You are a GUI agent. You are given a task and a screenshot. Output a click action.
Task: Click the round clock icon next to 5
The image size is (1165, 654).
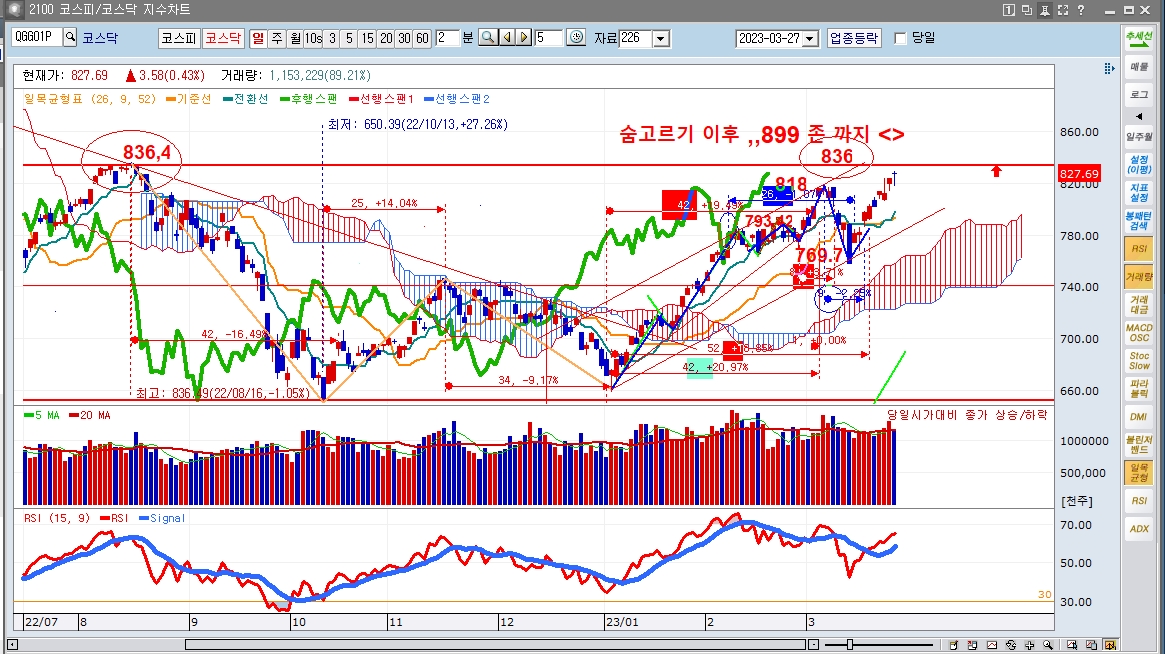(x=576, y=37)
